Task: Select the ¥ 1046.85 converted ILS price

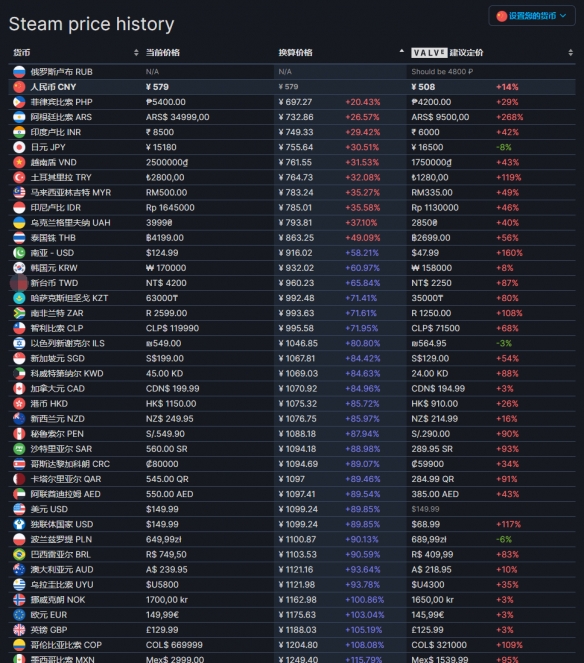Action: (298, 343)
